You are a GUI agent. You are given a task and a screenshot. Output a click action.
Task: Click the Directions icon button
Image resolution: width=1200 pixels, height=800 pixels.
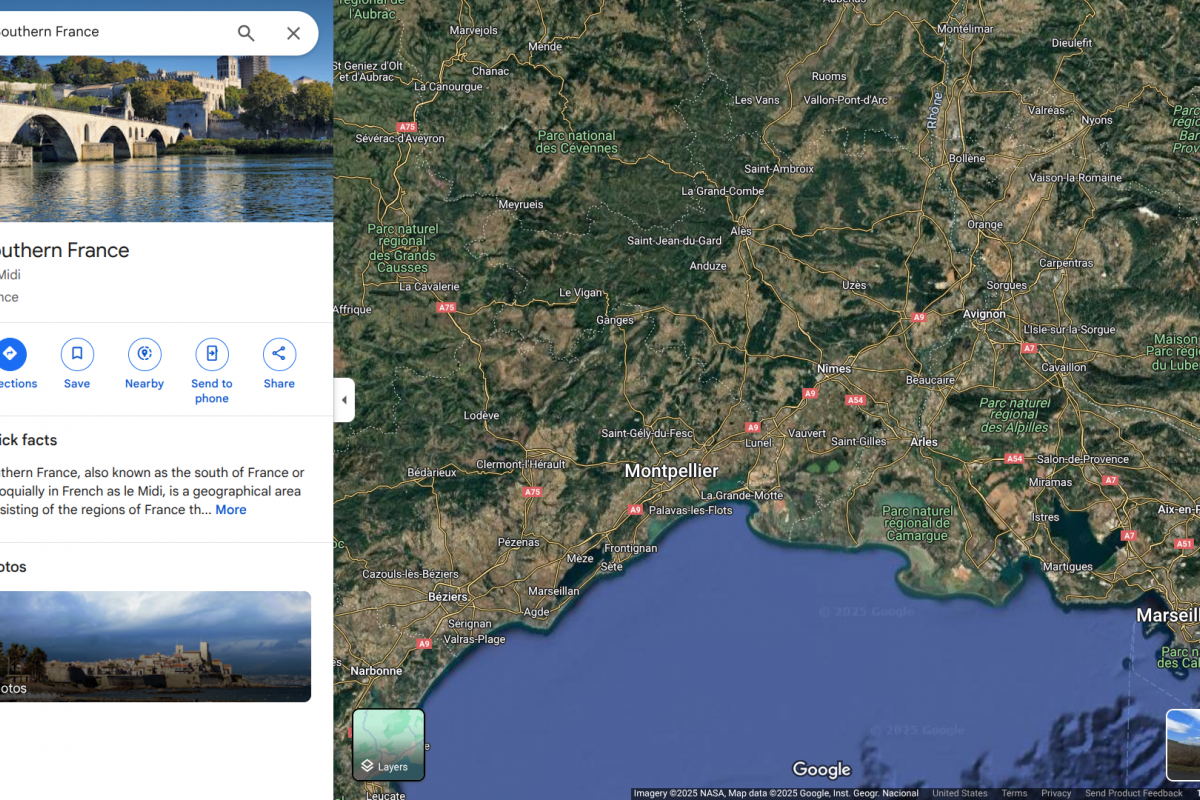click(x=11, y=354)
